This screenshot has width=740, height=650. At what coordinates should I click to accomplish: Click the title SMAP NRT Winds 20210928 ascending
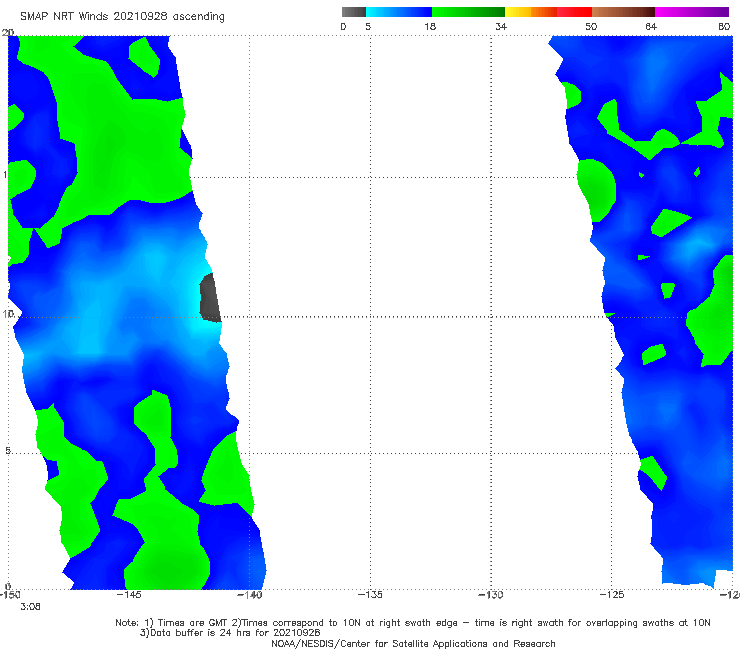tap(122, 16)
